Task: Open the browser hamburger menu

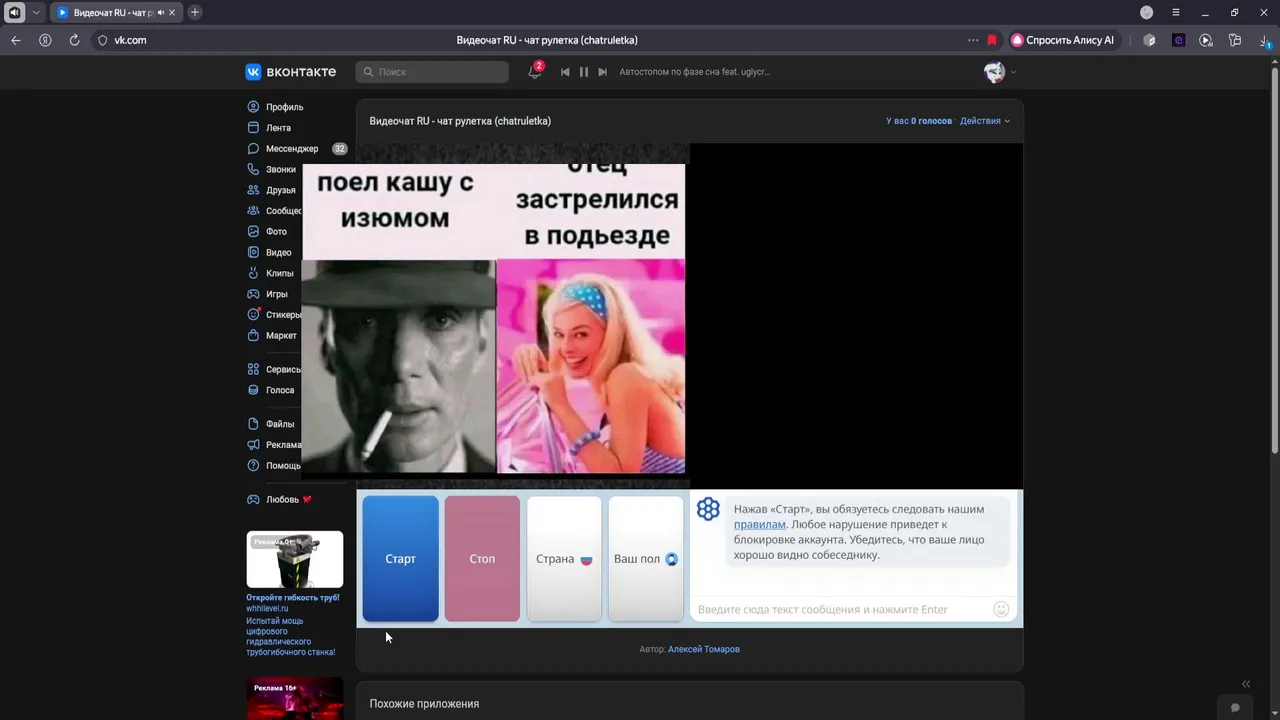Action: tap(1176, 12)
